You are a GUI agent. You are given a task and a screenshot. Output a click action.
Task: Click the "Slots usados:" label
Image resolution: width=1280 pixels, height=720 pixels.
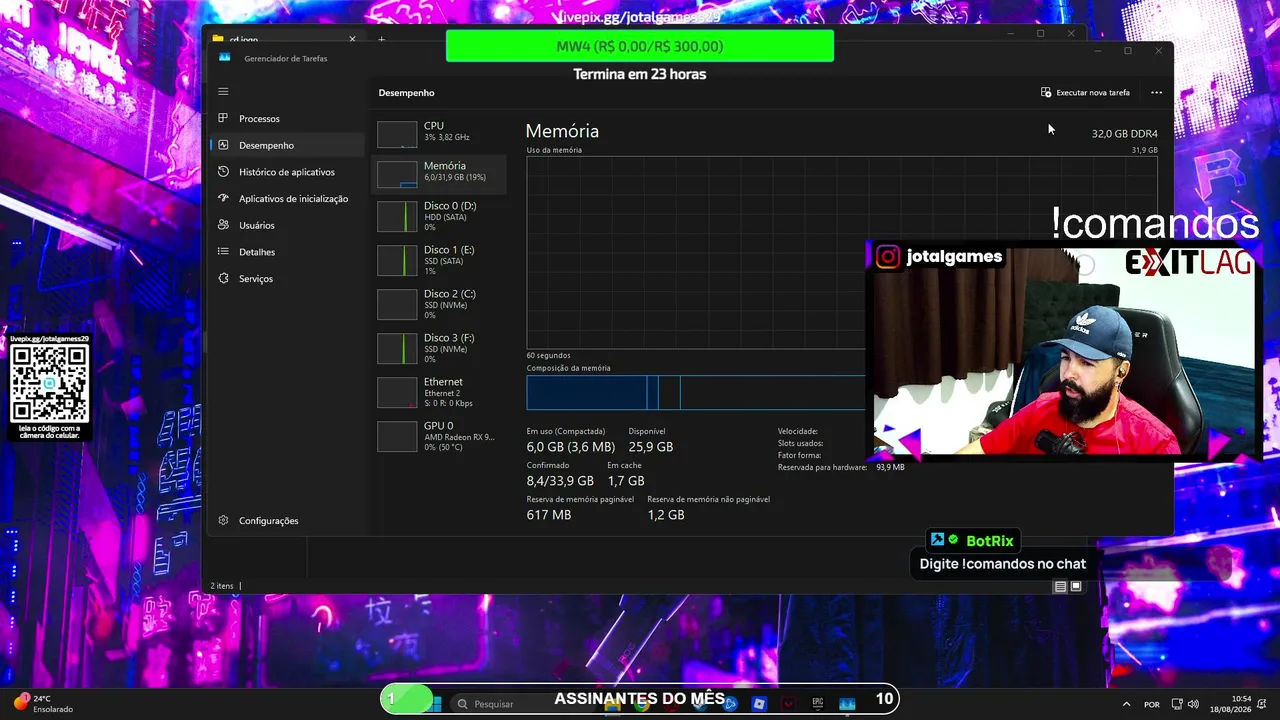(801, 443)
